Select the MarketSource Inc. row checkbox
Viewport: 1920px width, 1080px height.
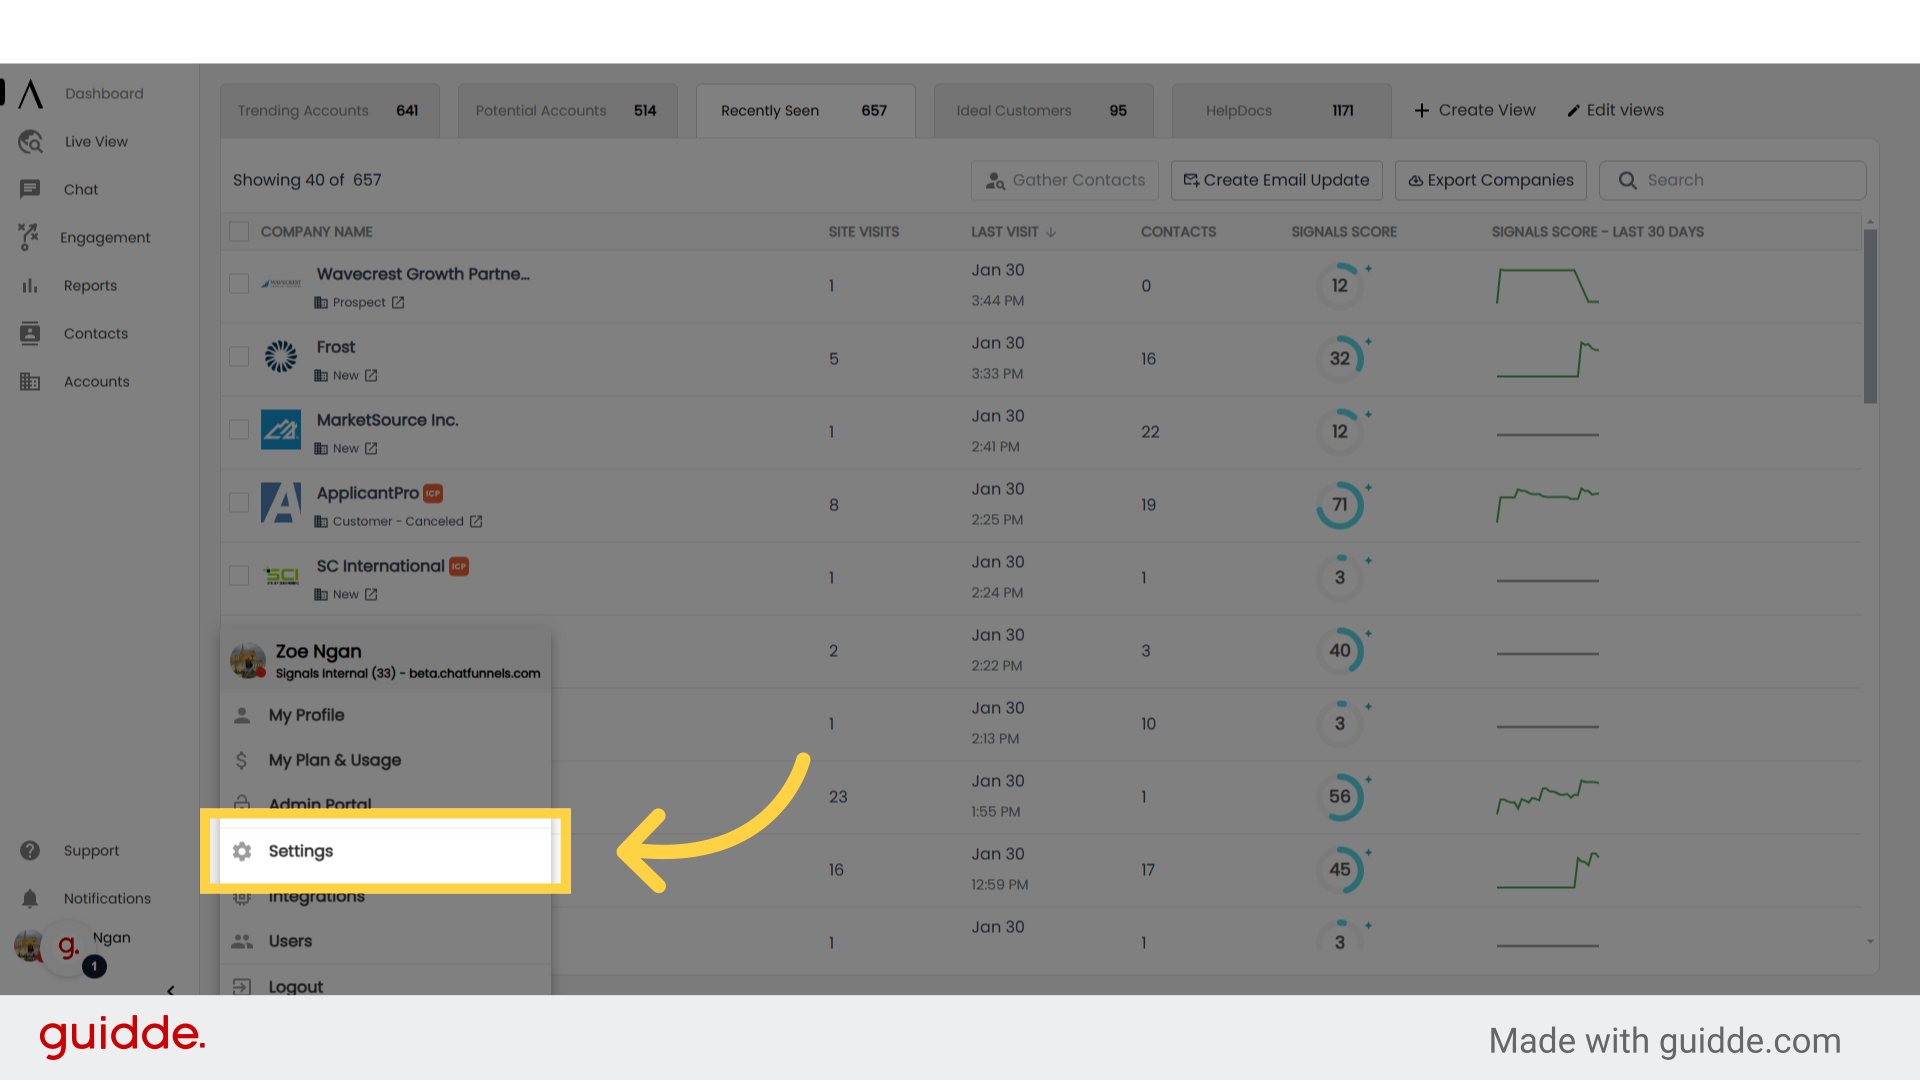pos(239,430)
